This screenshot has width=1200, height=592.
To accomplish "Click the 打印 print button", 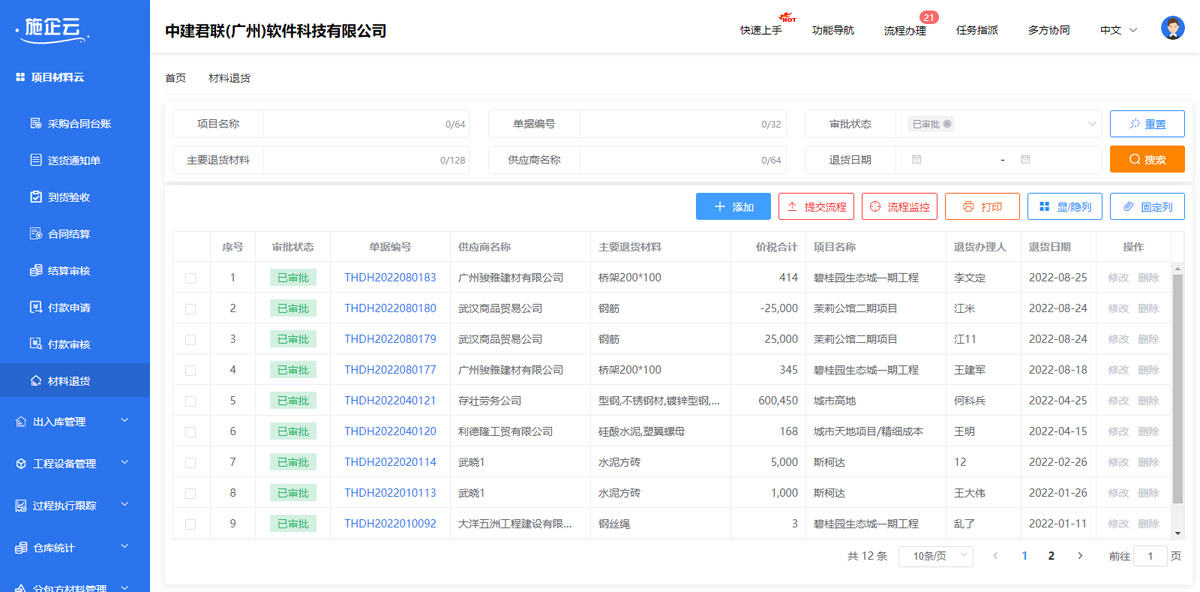I will click(x=982, y=207).
